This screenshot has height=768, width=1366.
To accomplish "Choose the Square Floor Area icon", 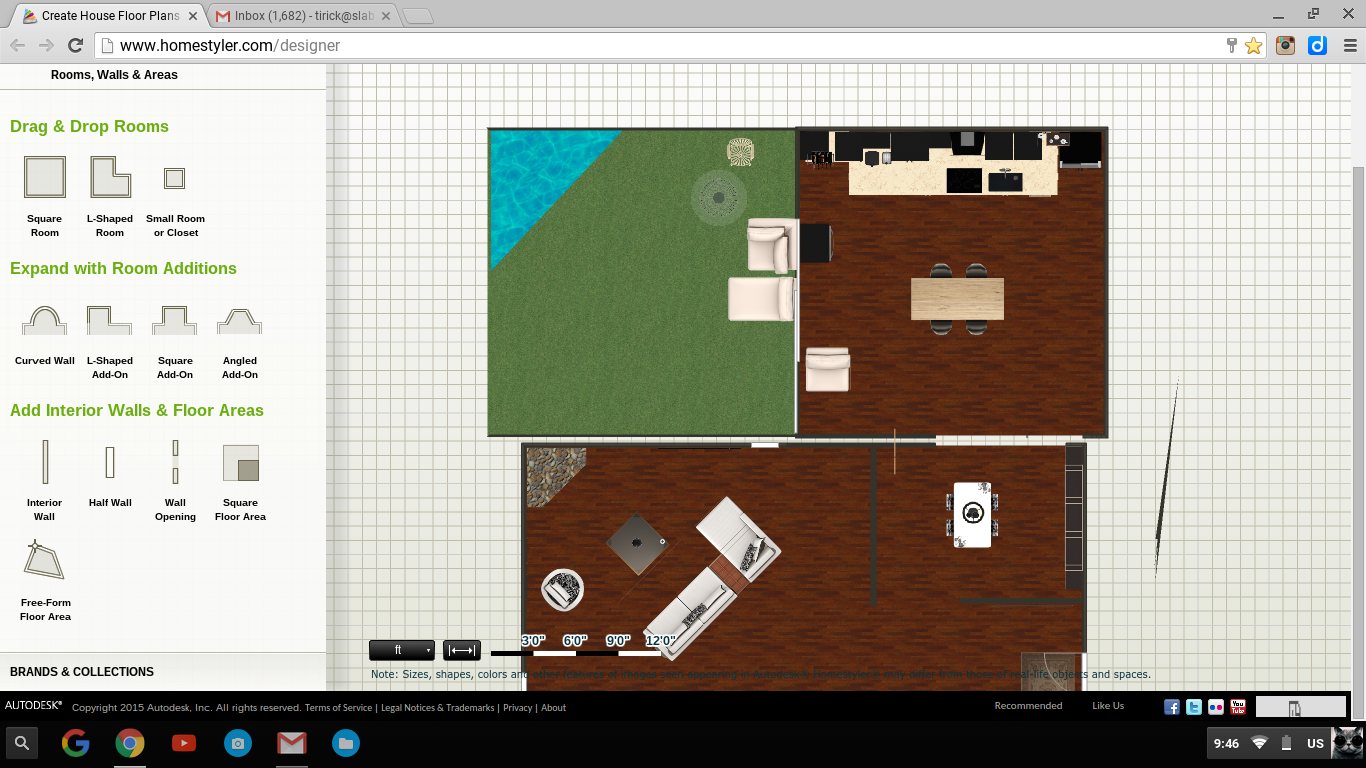I will [240, 463].
